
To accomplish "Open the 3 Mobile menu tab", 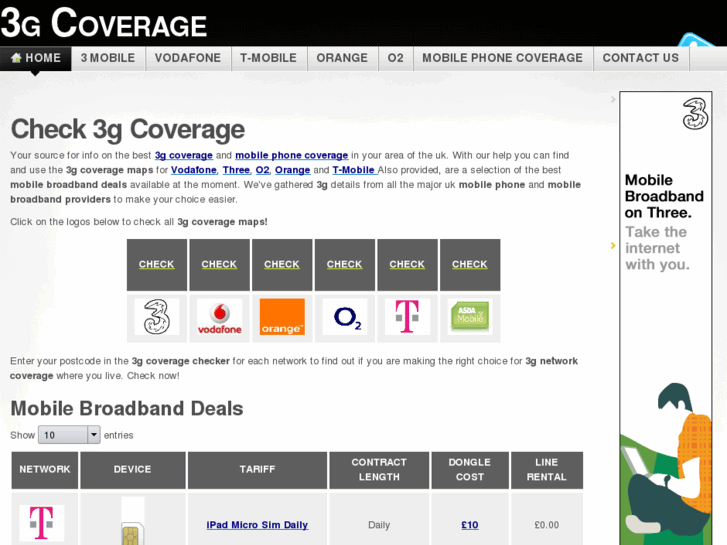I will click(108, 58).
